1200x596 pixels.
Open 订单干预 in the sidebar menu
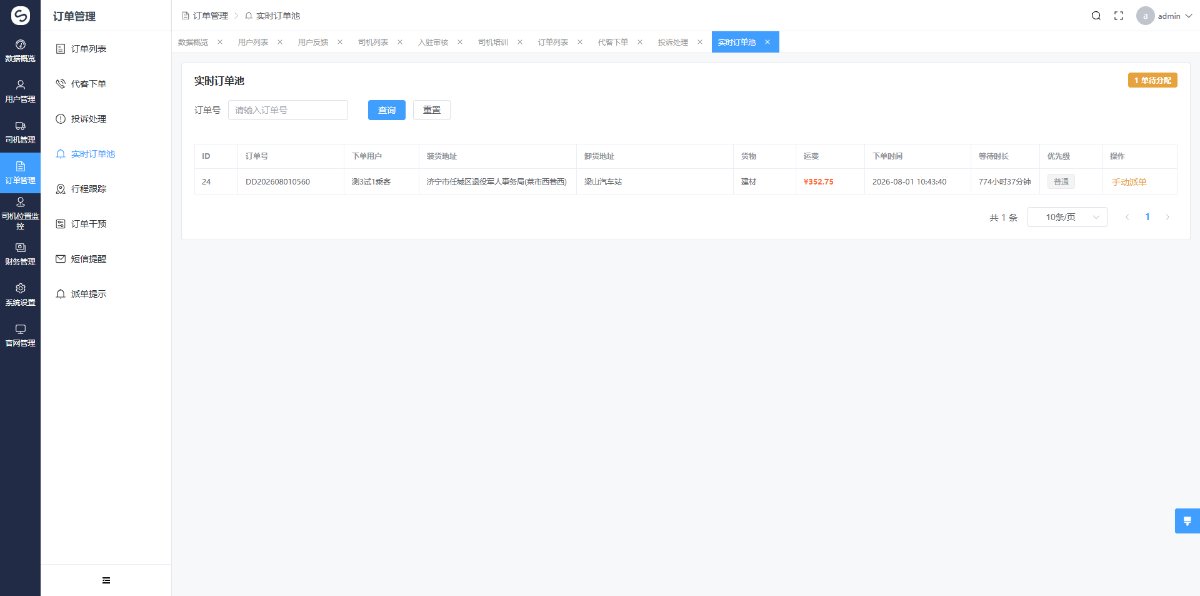click(106, 224)
